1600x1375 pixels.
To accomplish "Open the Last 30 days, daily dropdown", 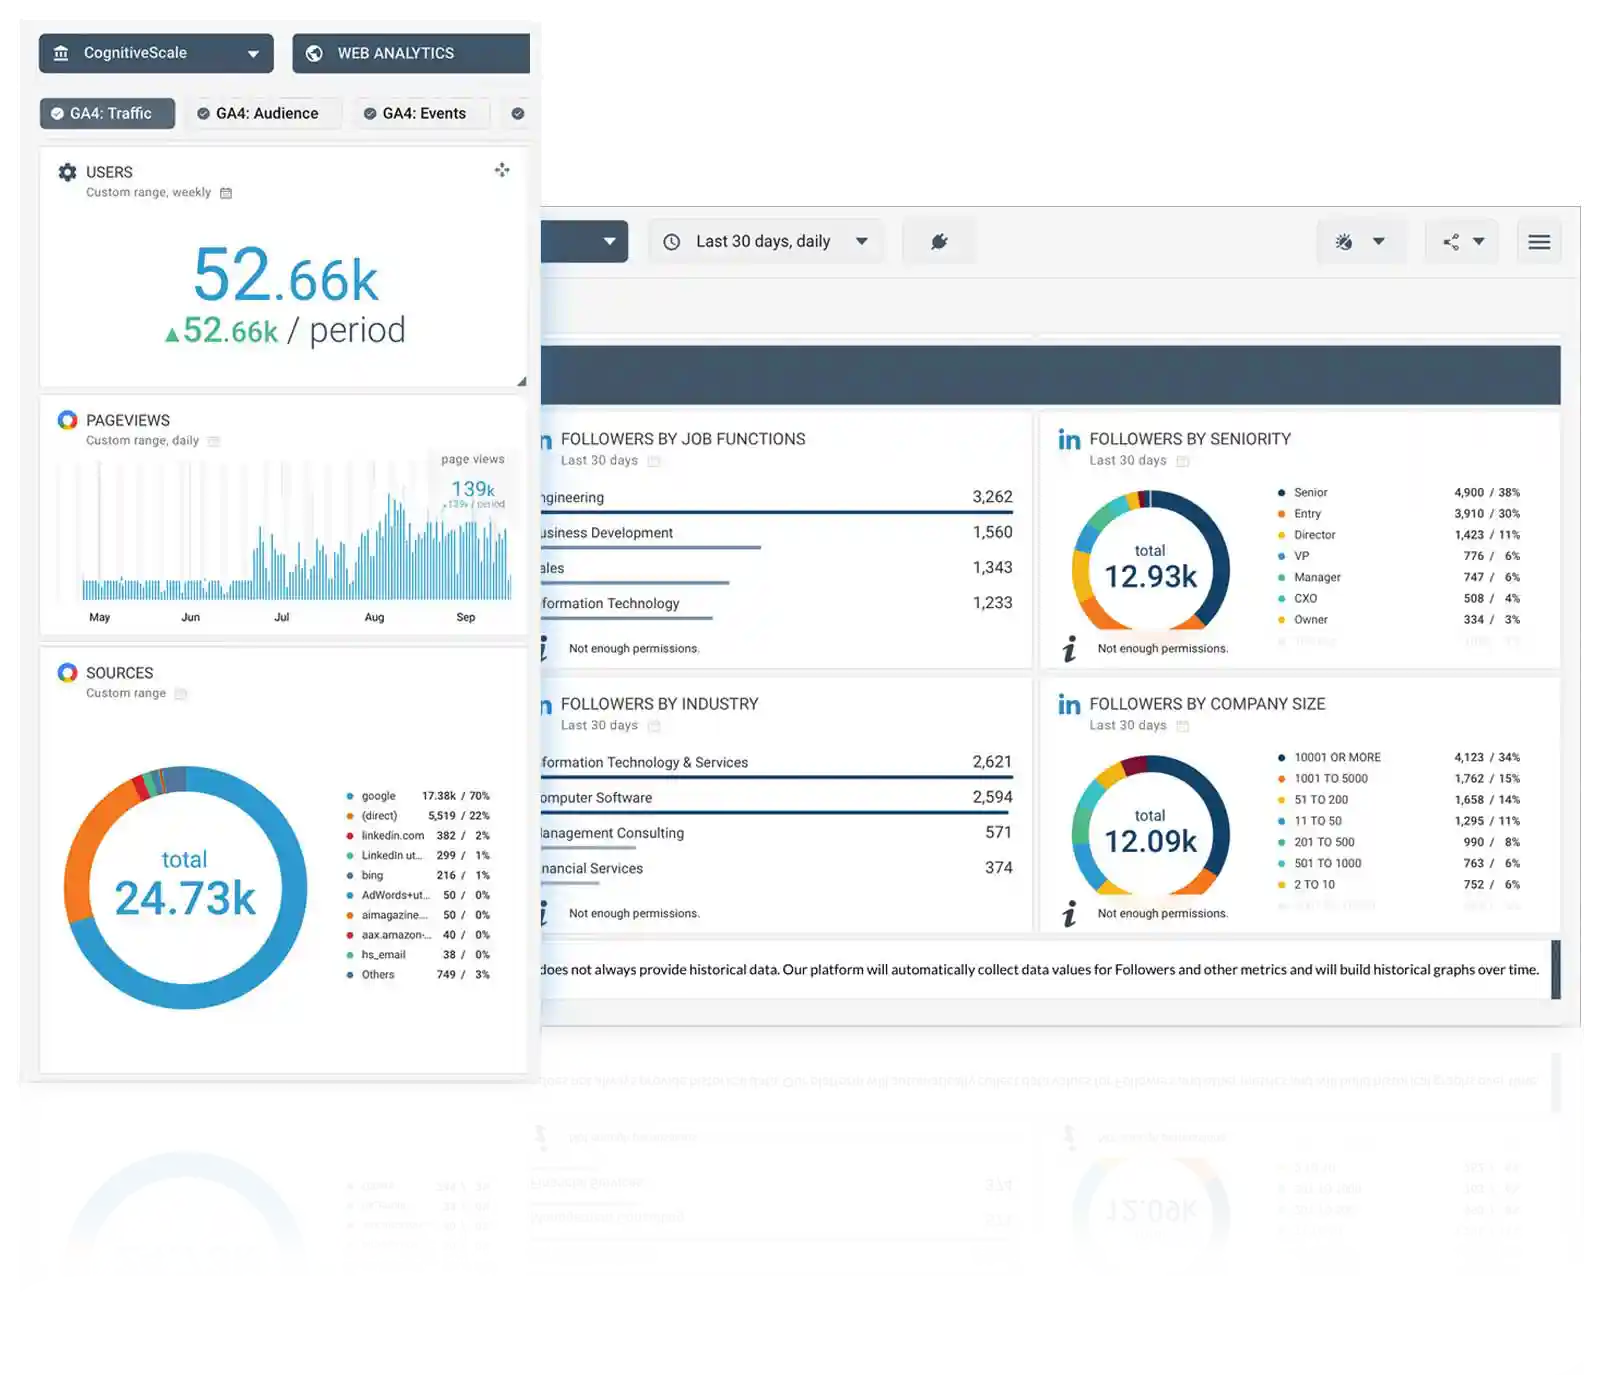I will click(766, 241).
